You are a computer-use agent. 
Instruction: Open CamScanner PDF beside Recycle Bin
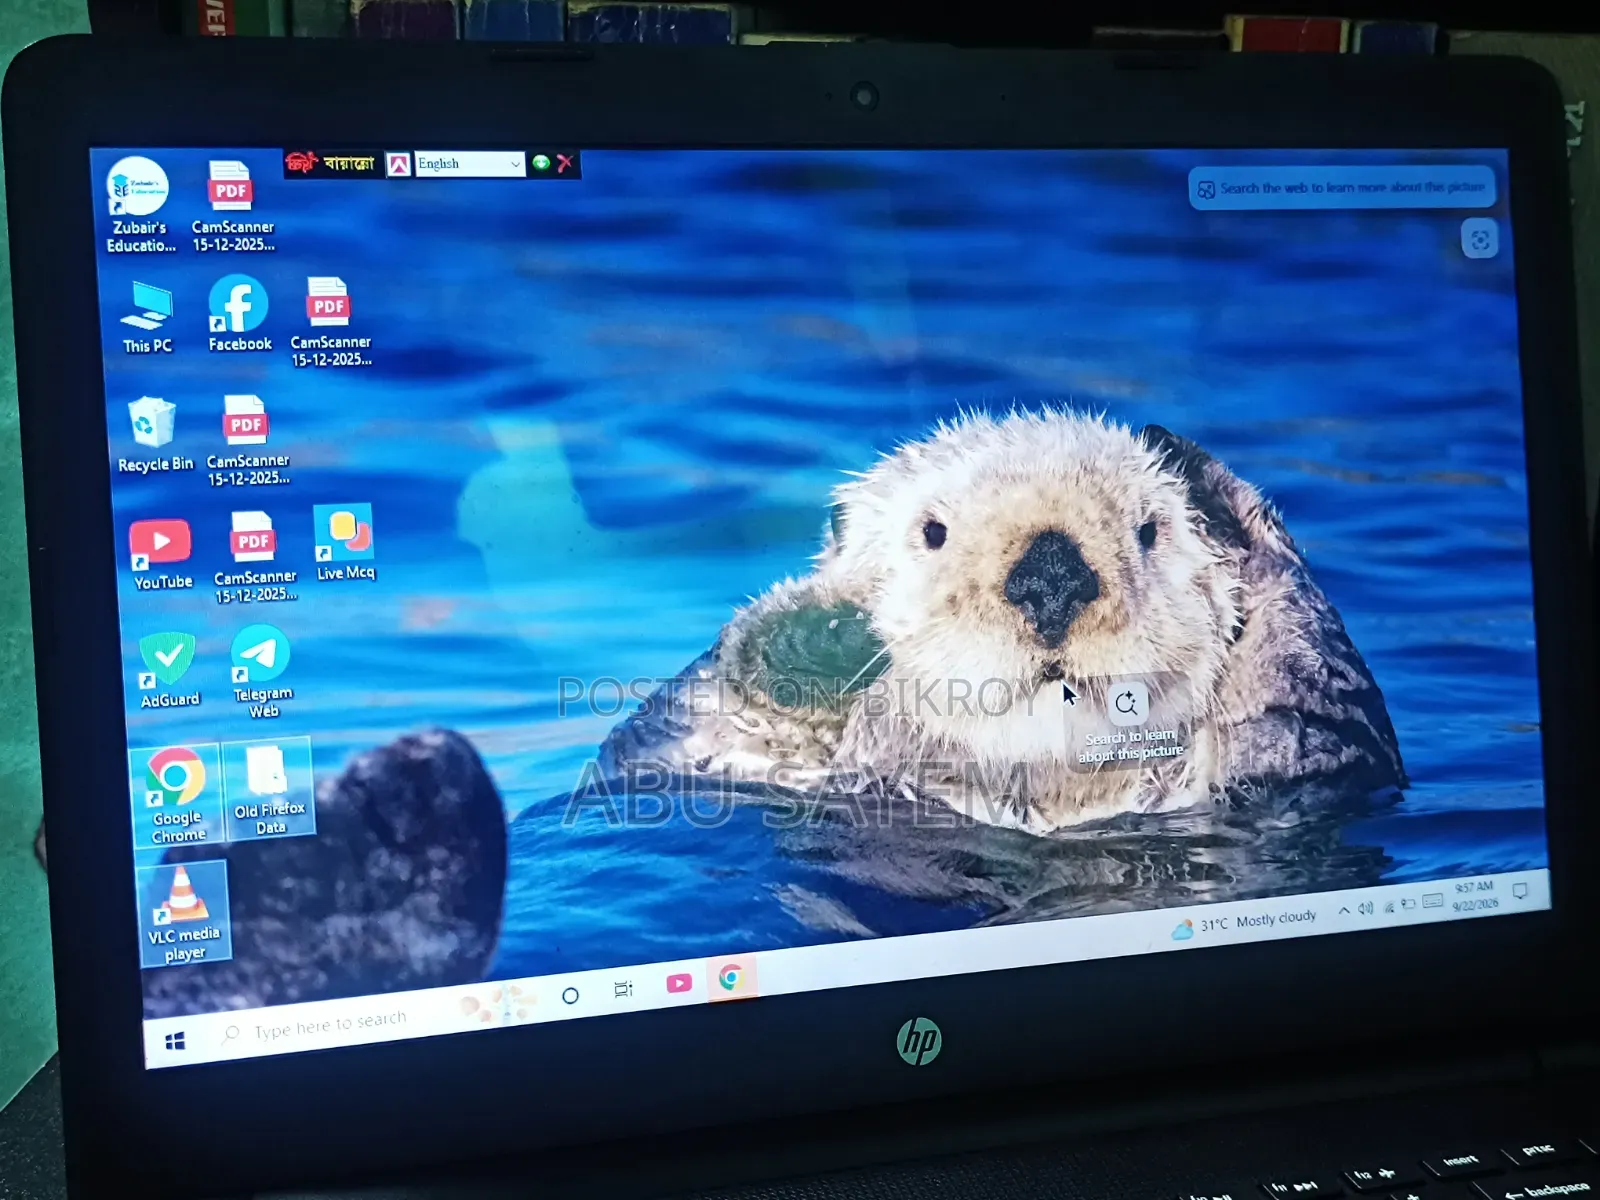[x=247, y=441]
